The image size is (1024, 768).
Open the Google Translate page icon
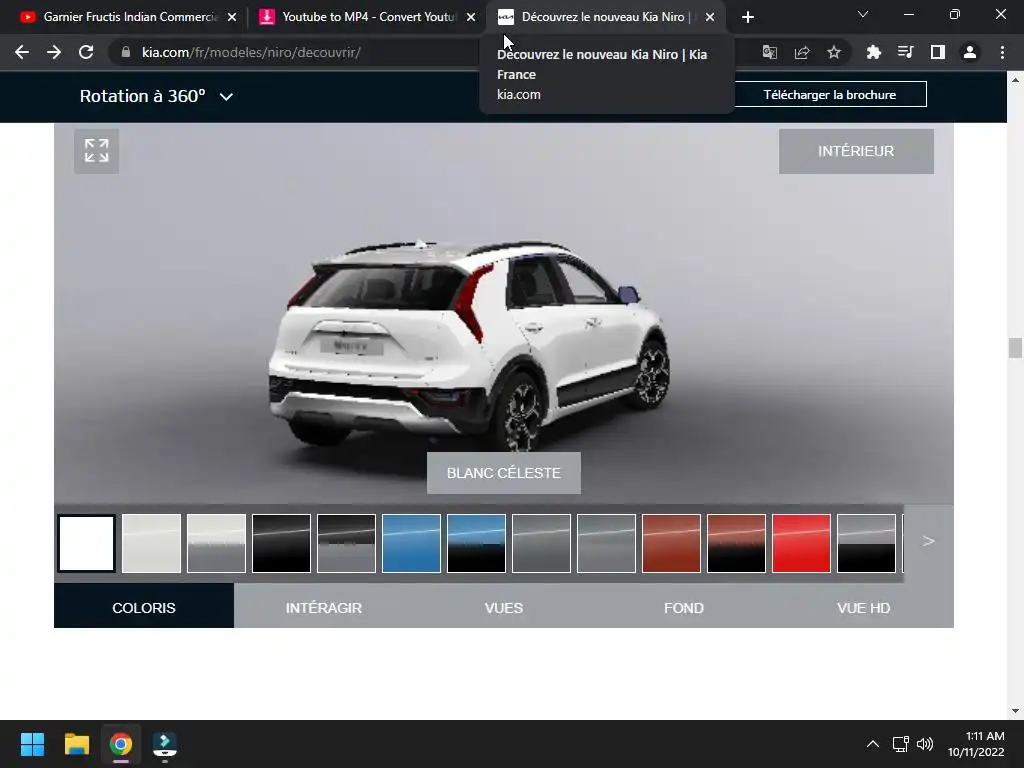click(770, 52)
